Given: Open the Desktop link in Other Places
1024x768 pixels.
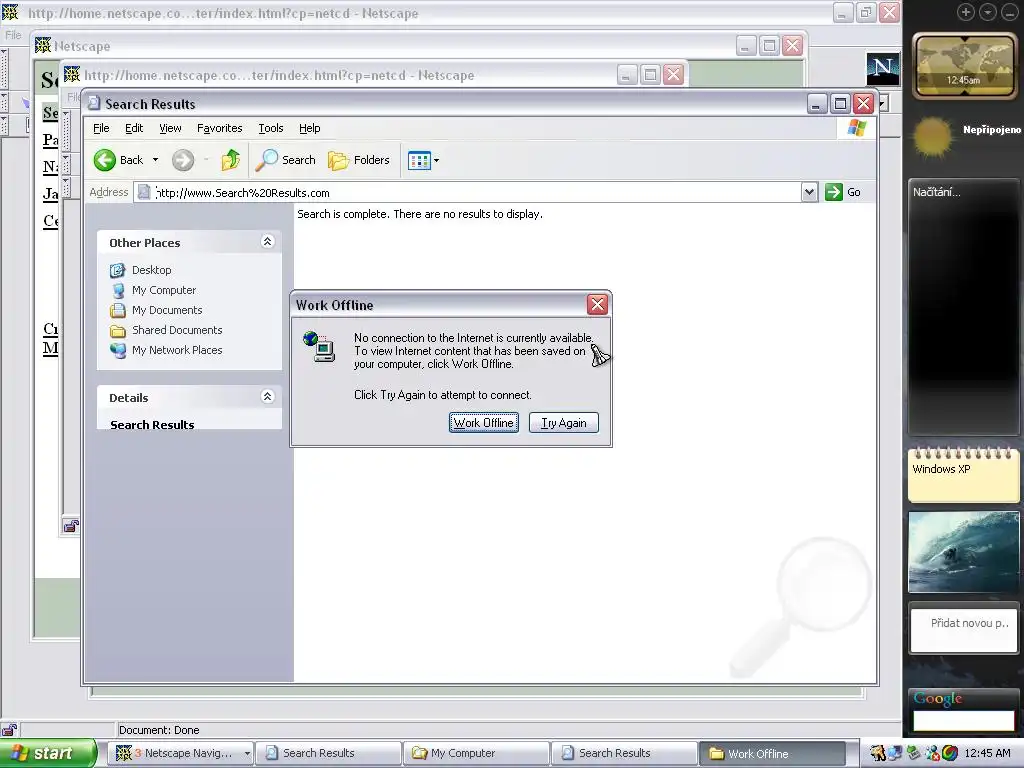Looking at the screenshot, I should [152, 270].
